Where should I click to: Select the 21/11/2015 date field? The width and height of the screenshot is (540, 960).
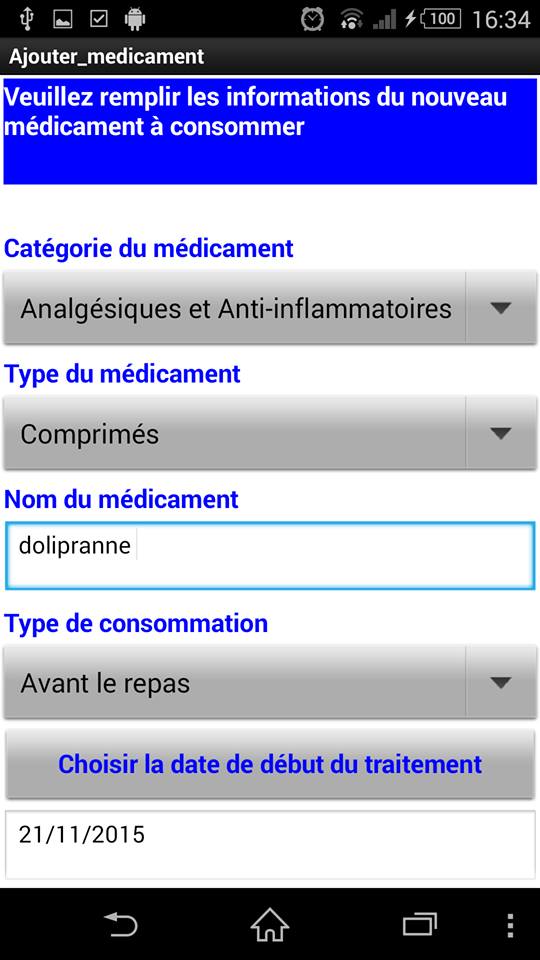(x=270, y=845)
